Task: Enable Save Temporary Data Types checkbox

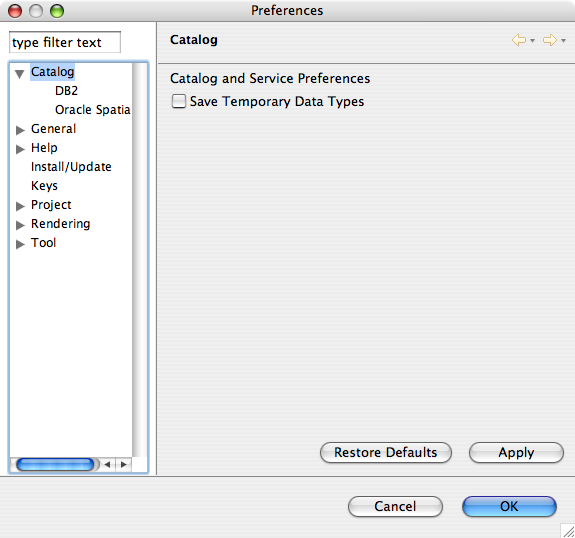Action: 179,101
